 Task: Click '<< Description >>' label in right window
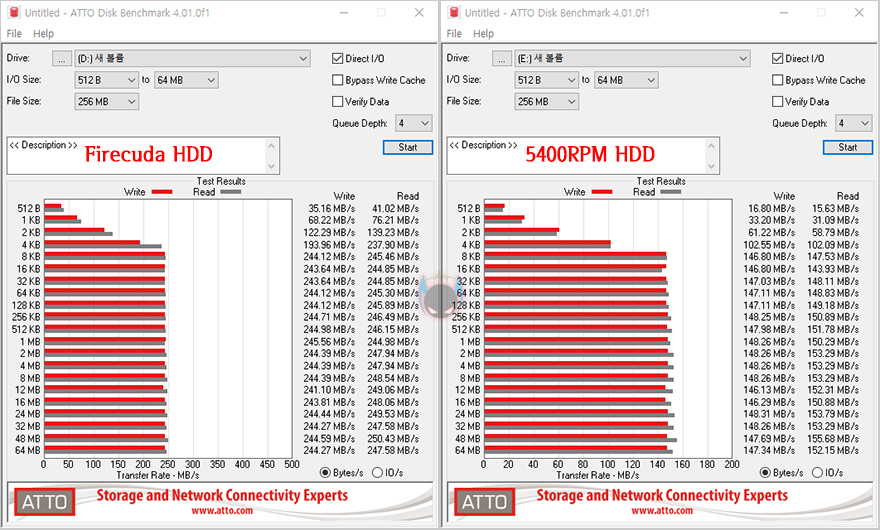click(484, 145)
